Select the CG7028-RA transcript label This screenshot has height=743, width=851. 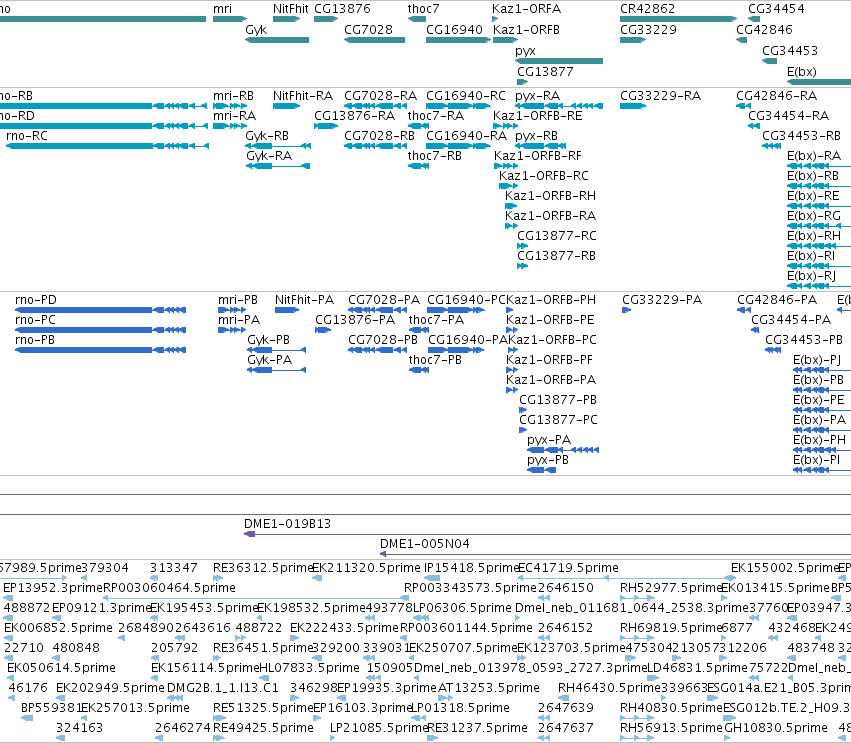pyautogui.click(x=380, y=96)
